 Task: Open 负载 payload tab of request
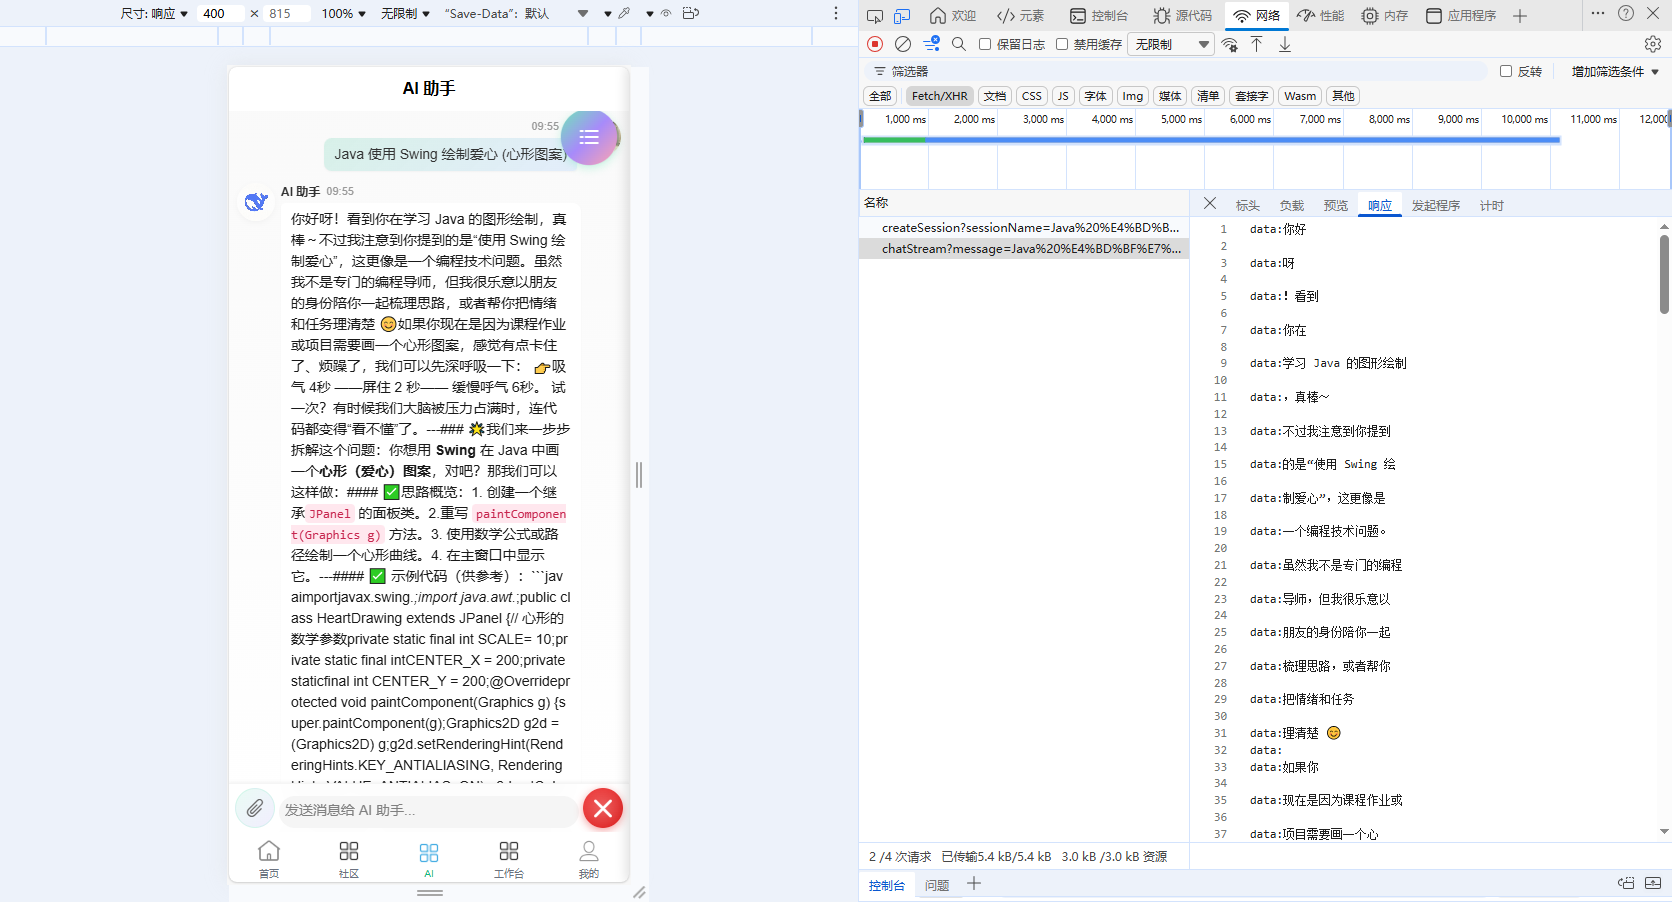click(1292, 205)
